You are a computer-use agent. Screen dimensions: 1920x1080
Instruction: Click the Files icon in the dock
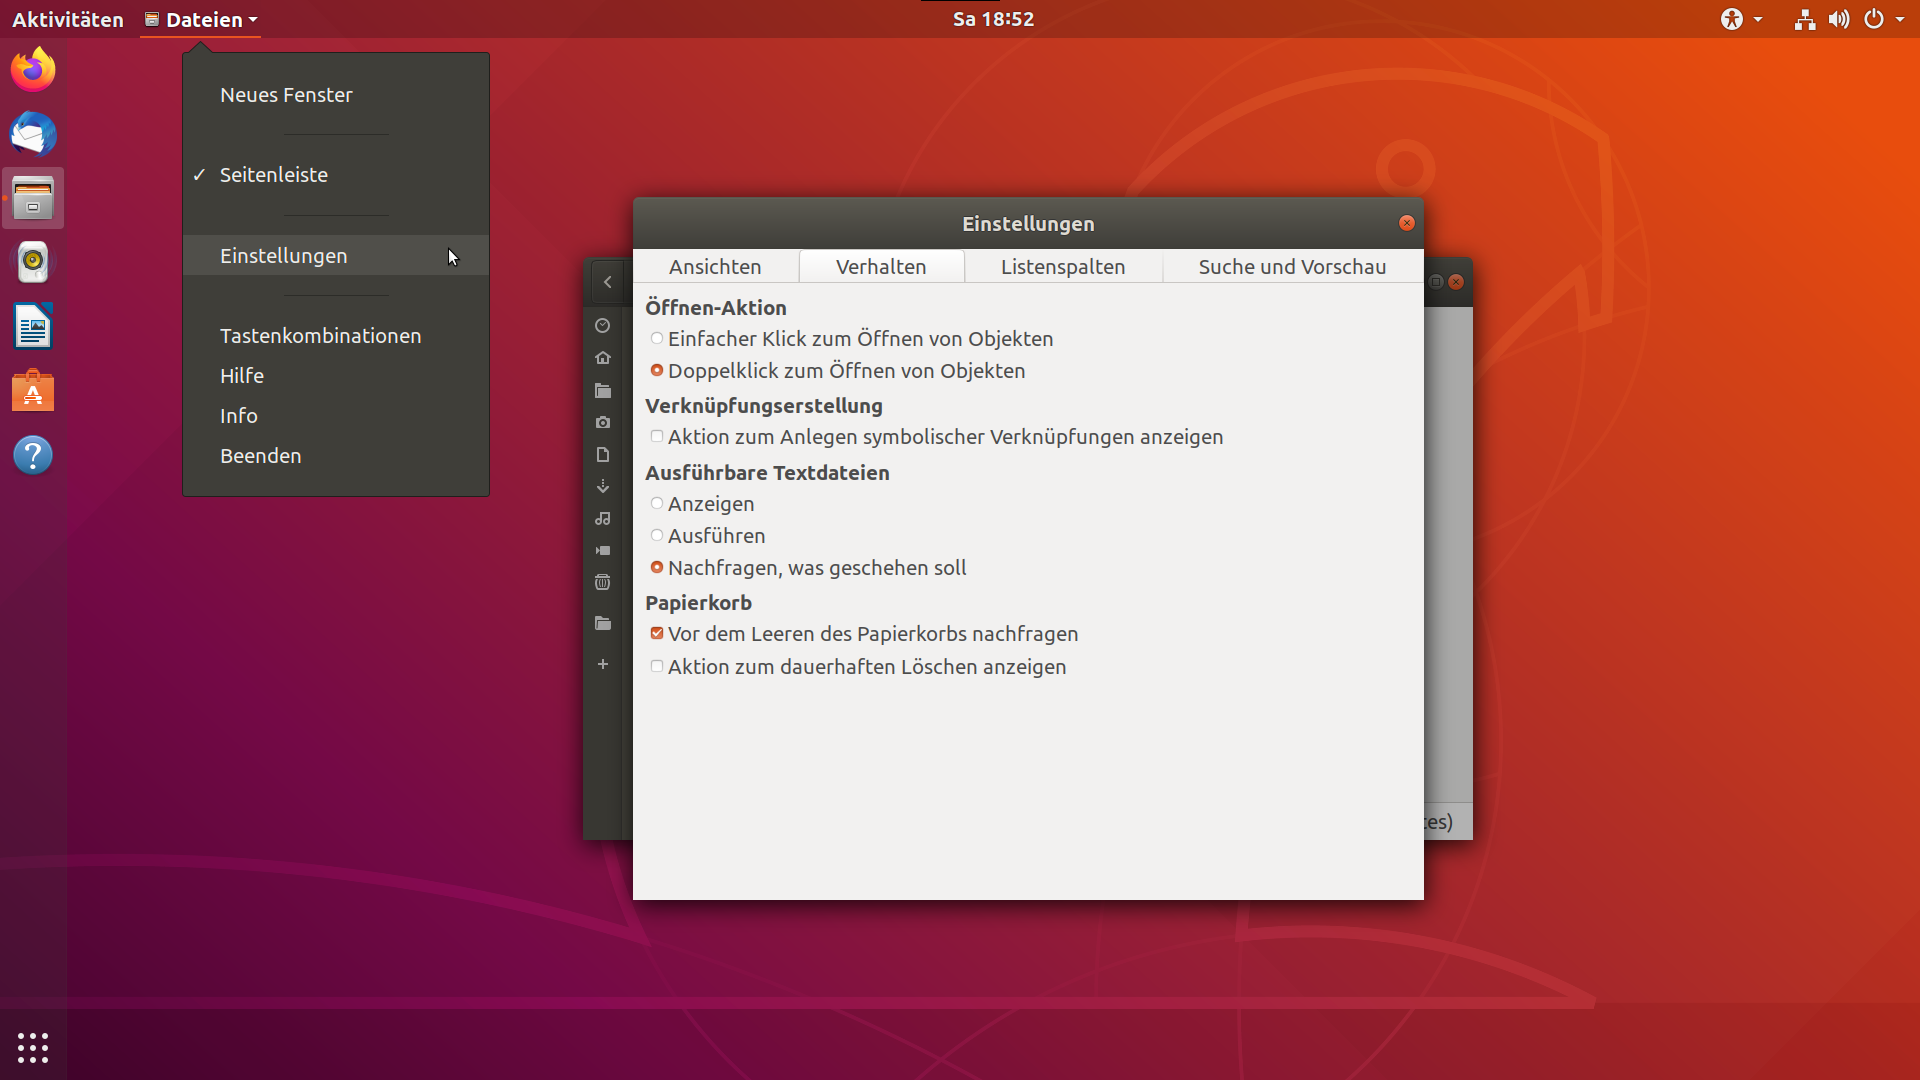pos(33,198)
